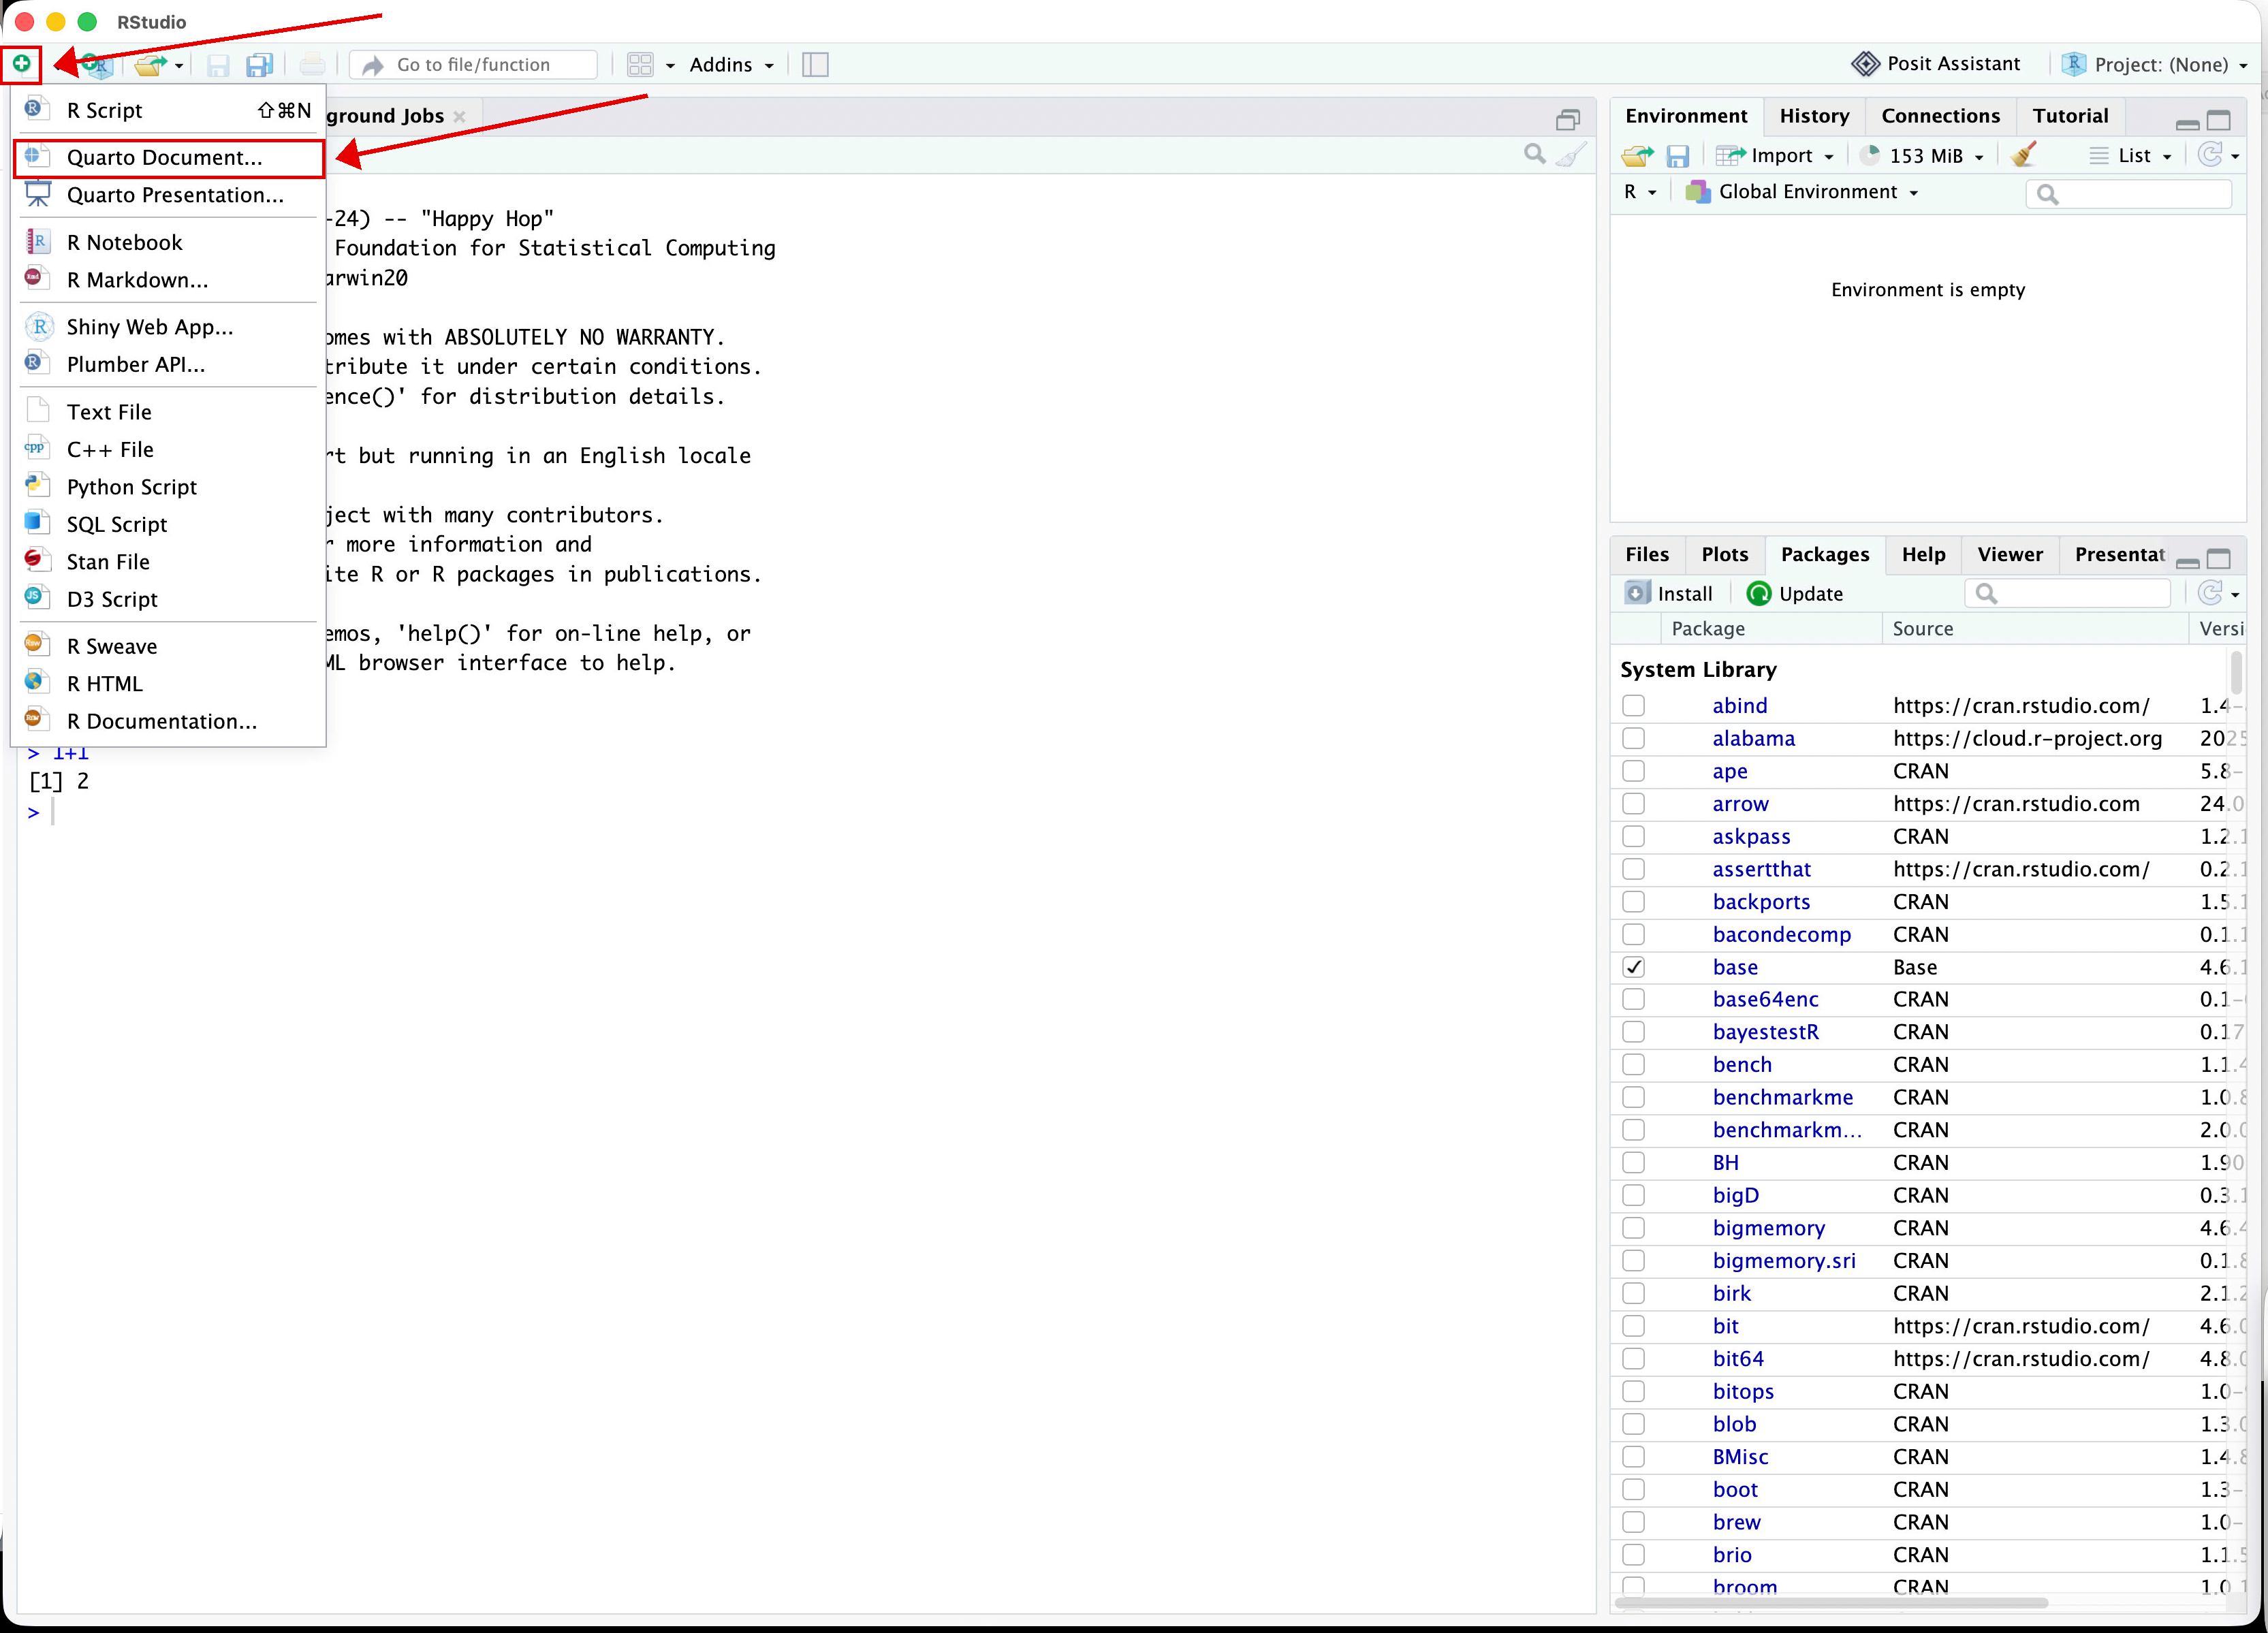The height and width of the screenshot is (1633, 2268).
Task: Click the Update packages button
Action: (1795, 593)
